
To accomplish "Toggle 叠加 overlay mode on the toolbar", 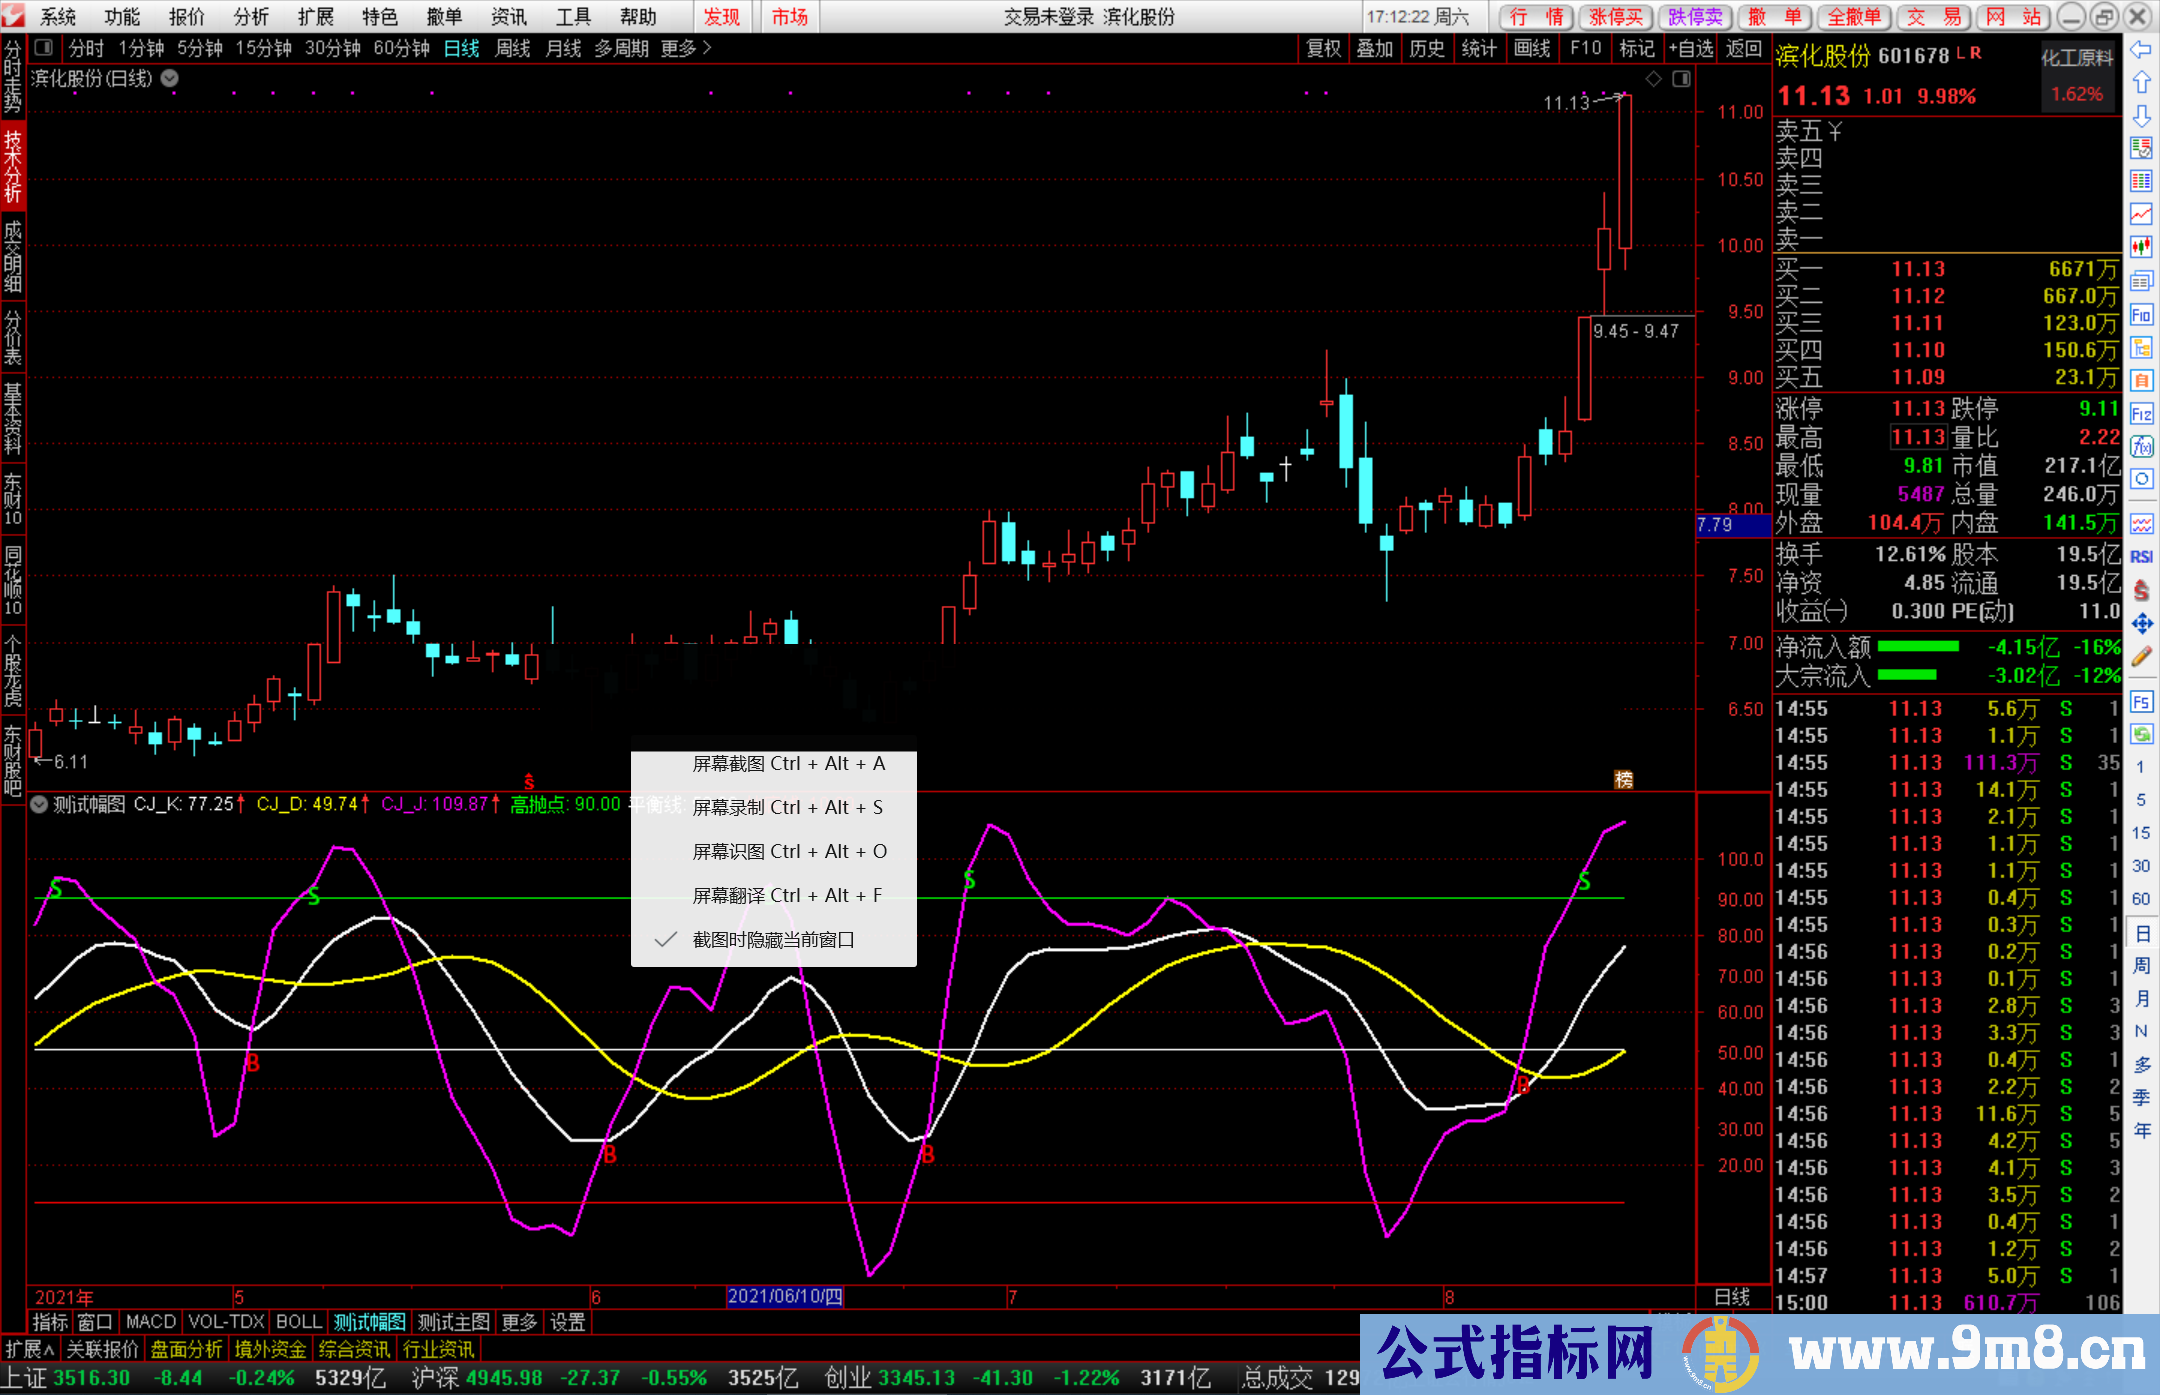I will point(1376,48).
